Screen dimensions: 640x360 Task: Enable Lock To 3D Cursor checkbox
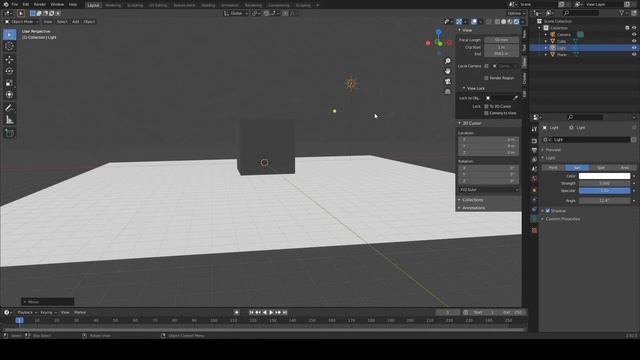tap(486, 106)
